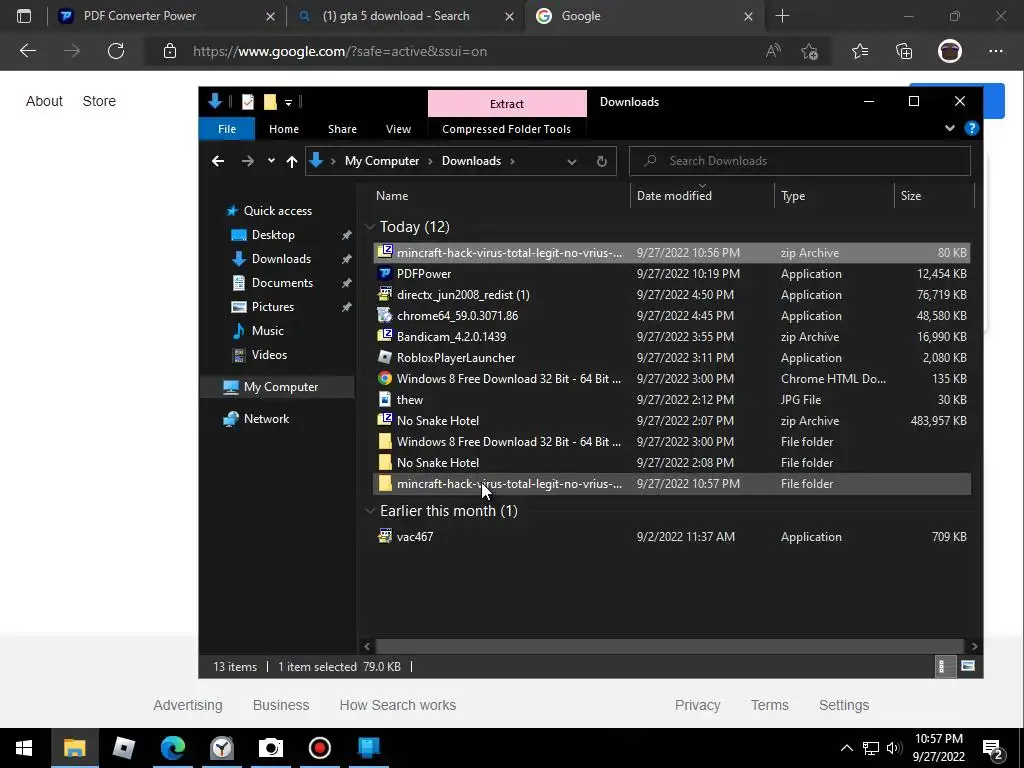
Task: Open Music in the navigation pane
Action: pyautogui.click(x=268, y=330)
